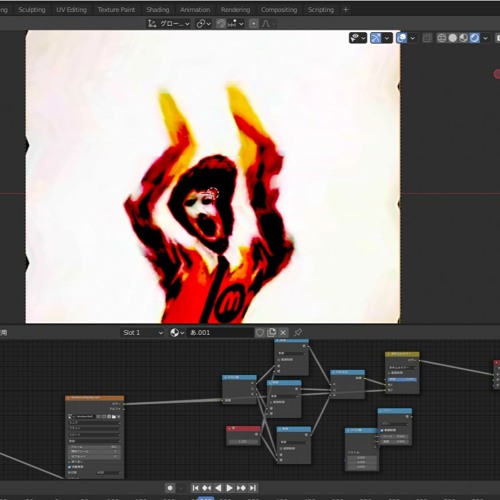Jump to the previous keyframe
This screenshot has height=500, width=500.
click(207, 488)
